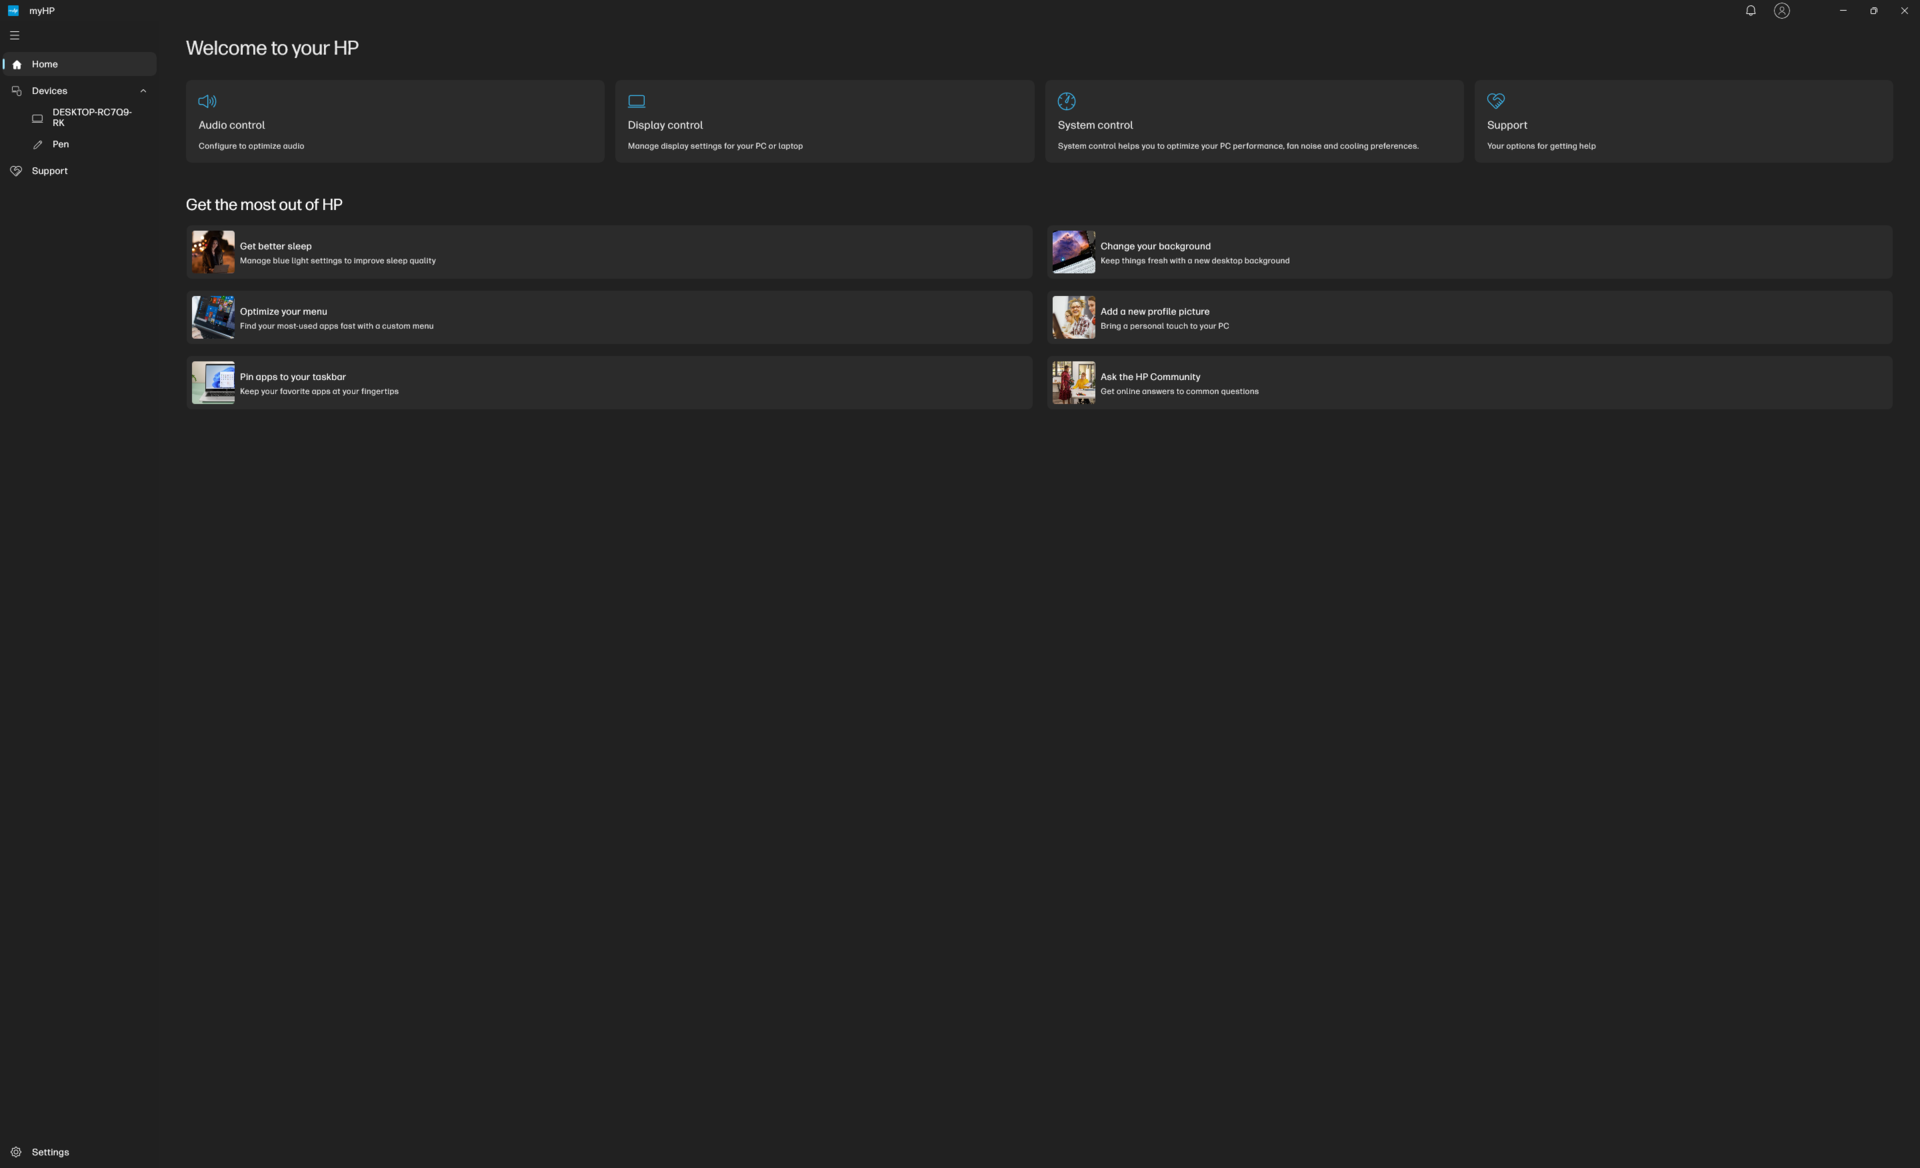
Task: Click the Optimize your menu thumbnail
Action: [213, 317]
